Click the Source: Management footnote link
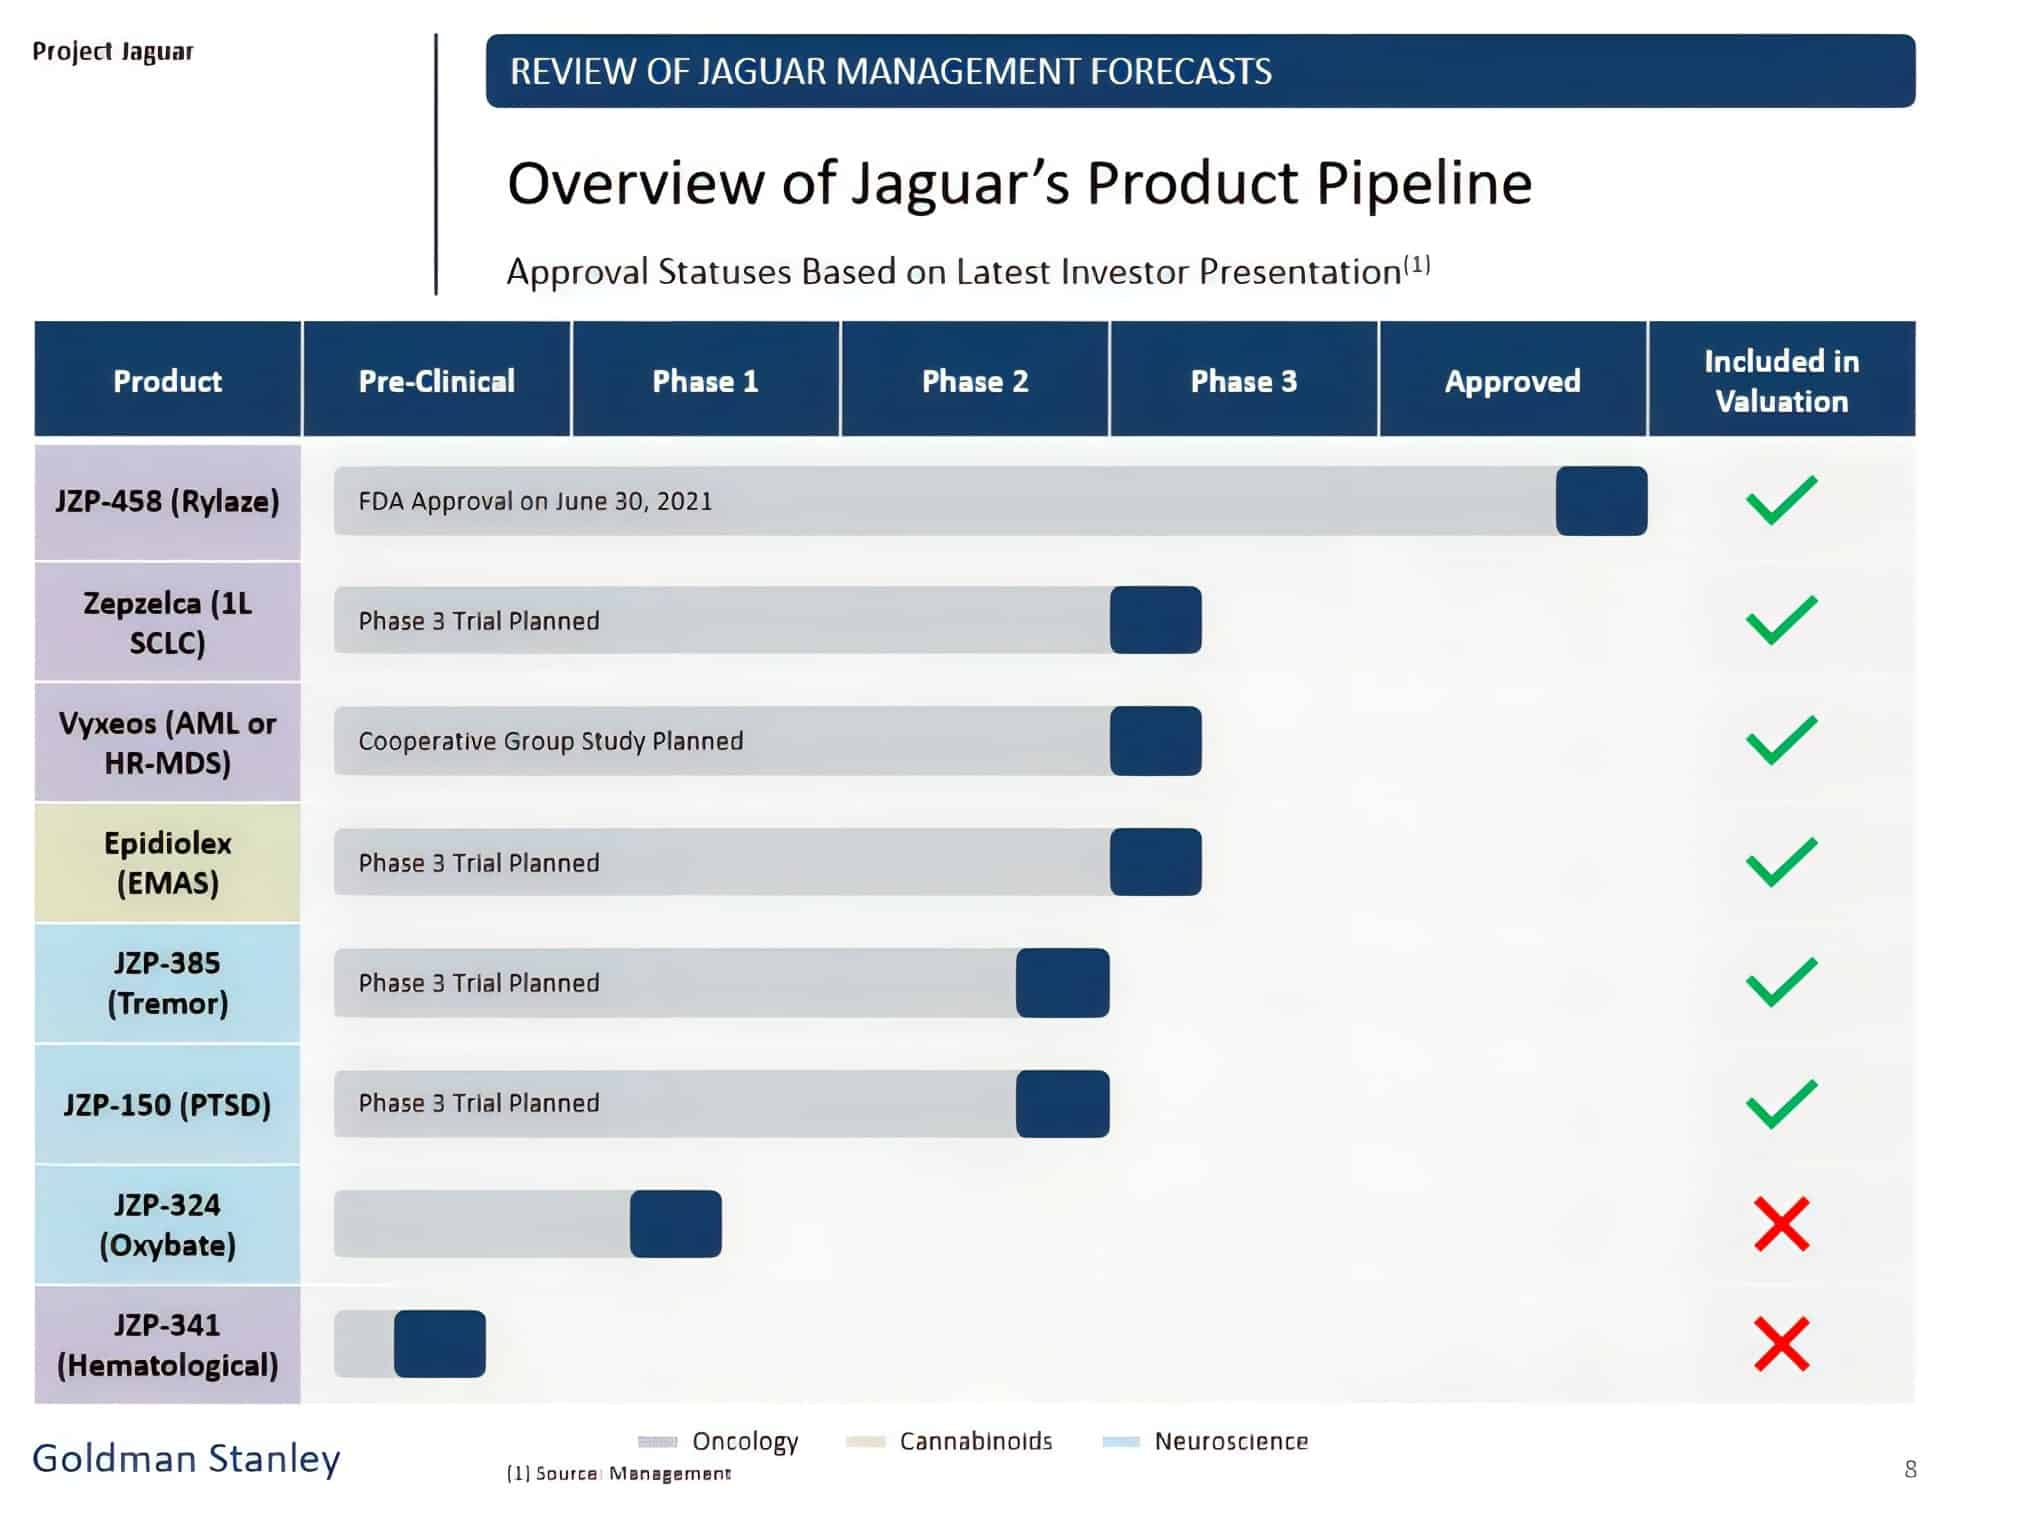The width and height of the screenshot is (2018, 1514). (x=619, y=1473)
